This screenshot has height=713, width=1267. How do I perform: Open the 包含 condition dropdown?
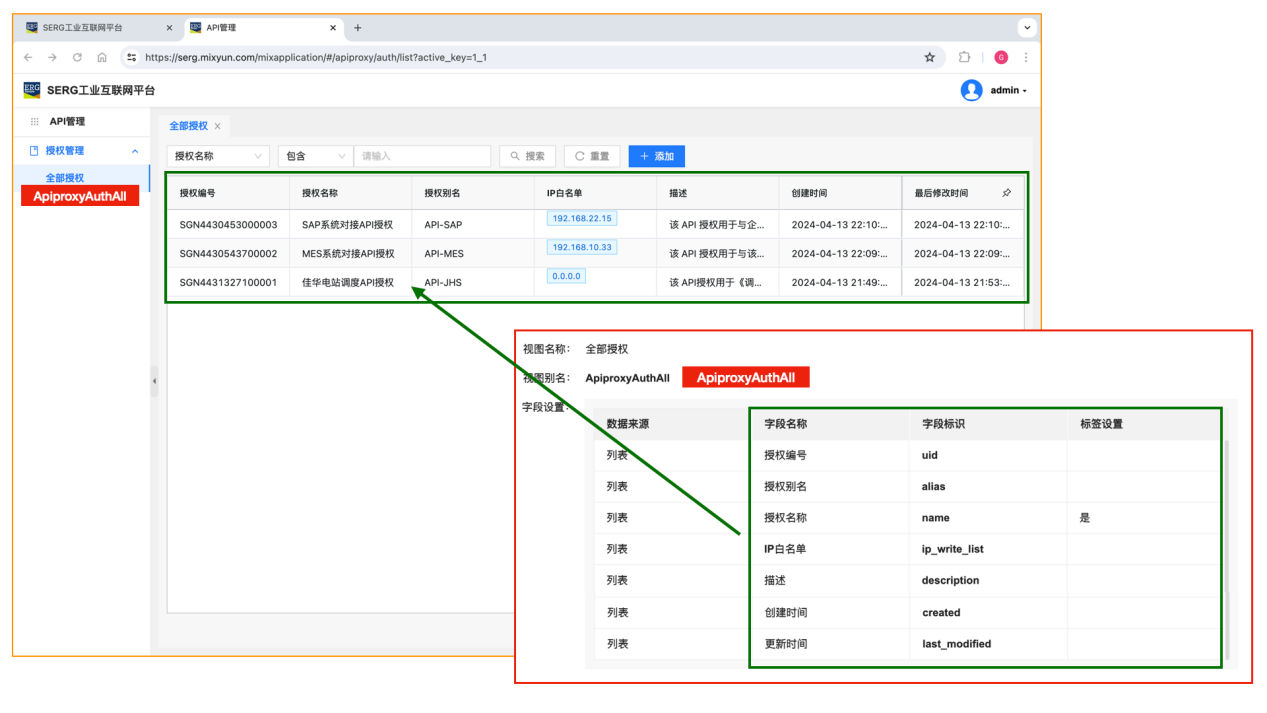tap(315, 156)
